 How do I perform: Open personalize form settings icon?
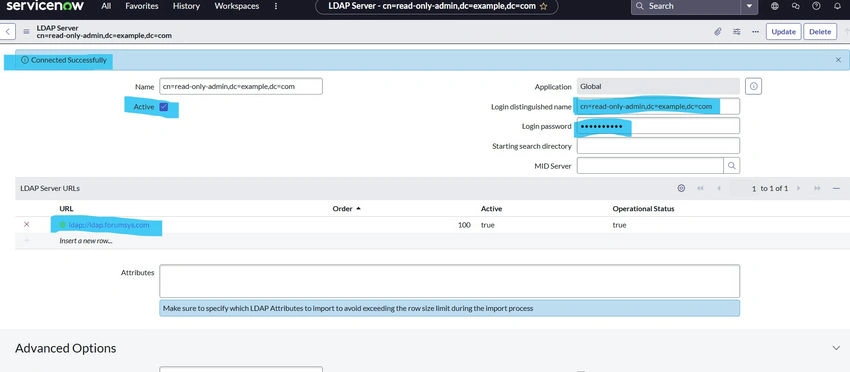point(737,31)
